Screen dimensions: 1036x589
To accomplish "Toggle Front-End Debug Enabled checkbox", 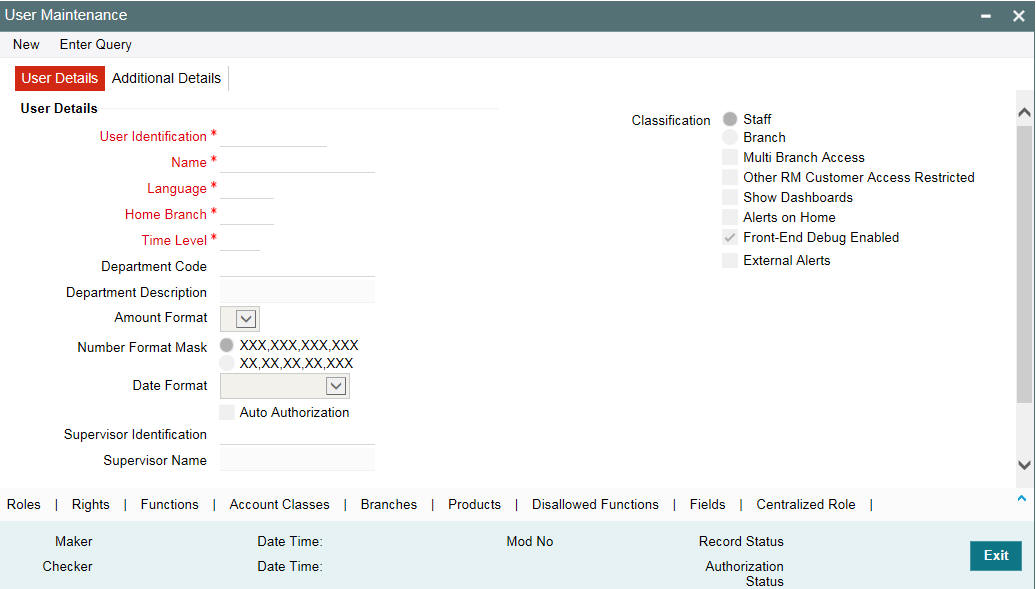I will point(729,237).
